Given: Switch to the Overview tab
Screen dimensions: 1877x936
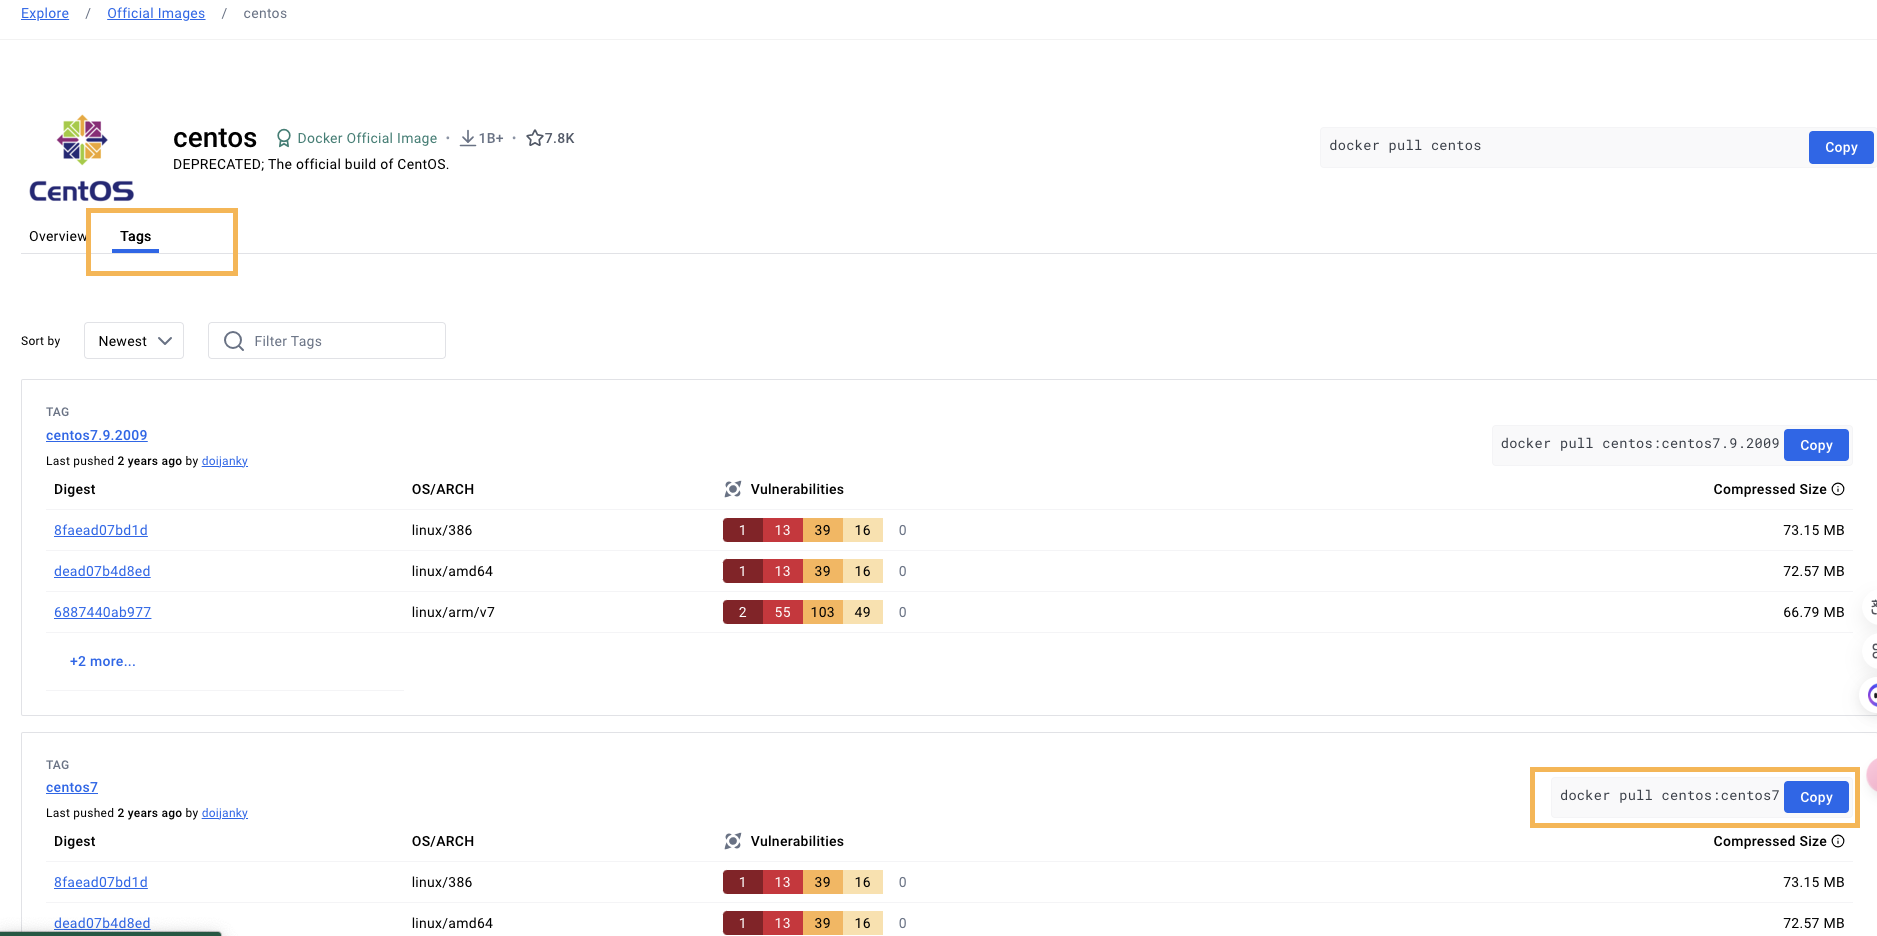Looking at the screenshot, I should pyautogui.click(x=57, y=236).
